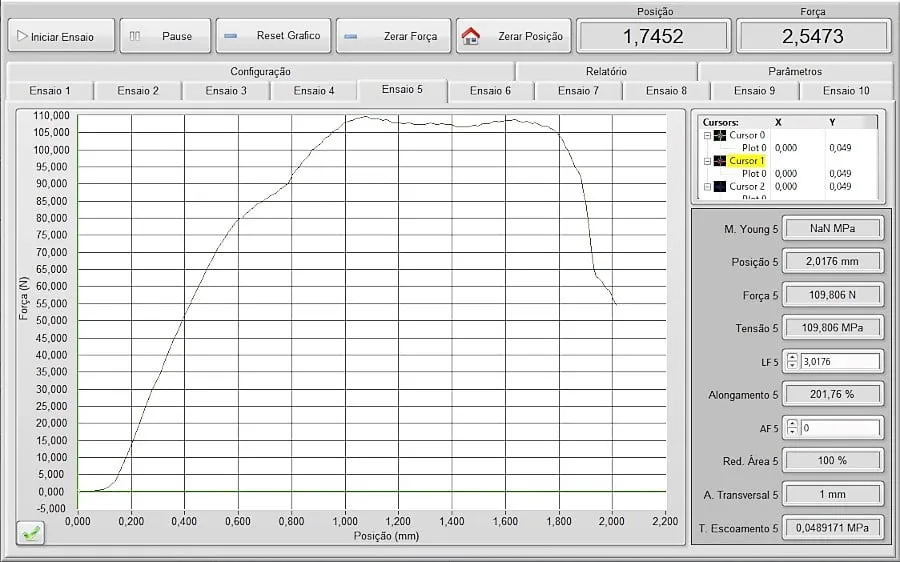
Task: Click the A. Transversal 5 value 1 mm
Action: click(x=832, y=494)
